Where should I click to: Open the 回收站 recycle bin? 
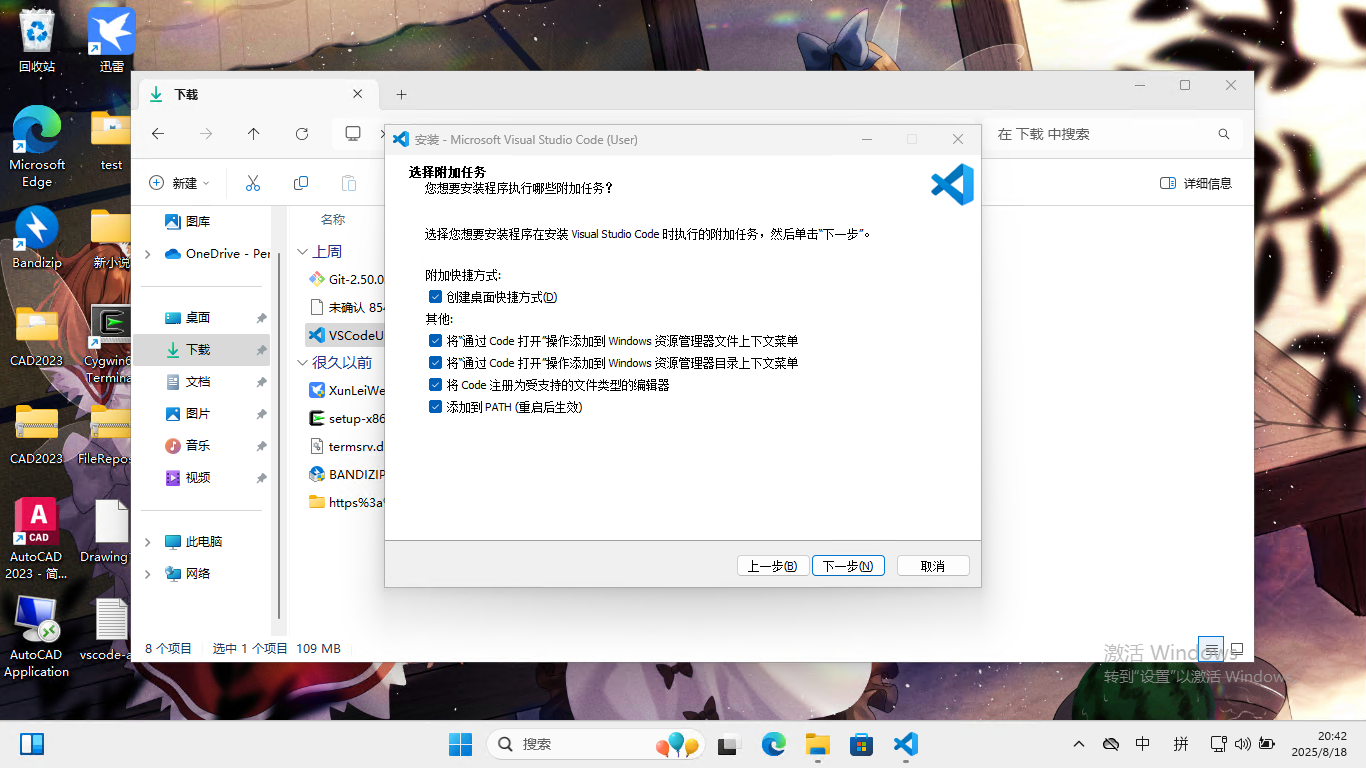(36, 30)
